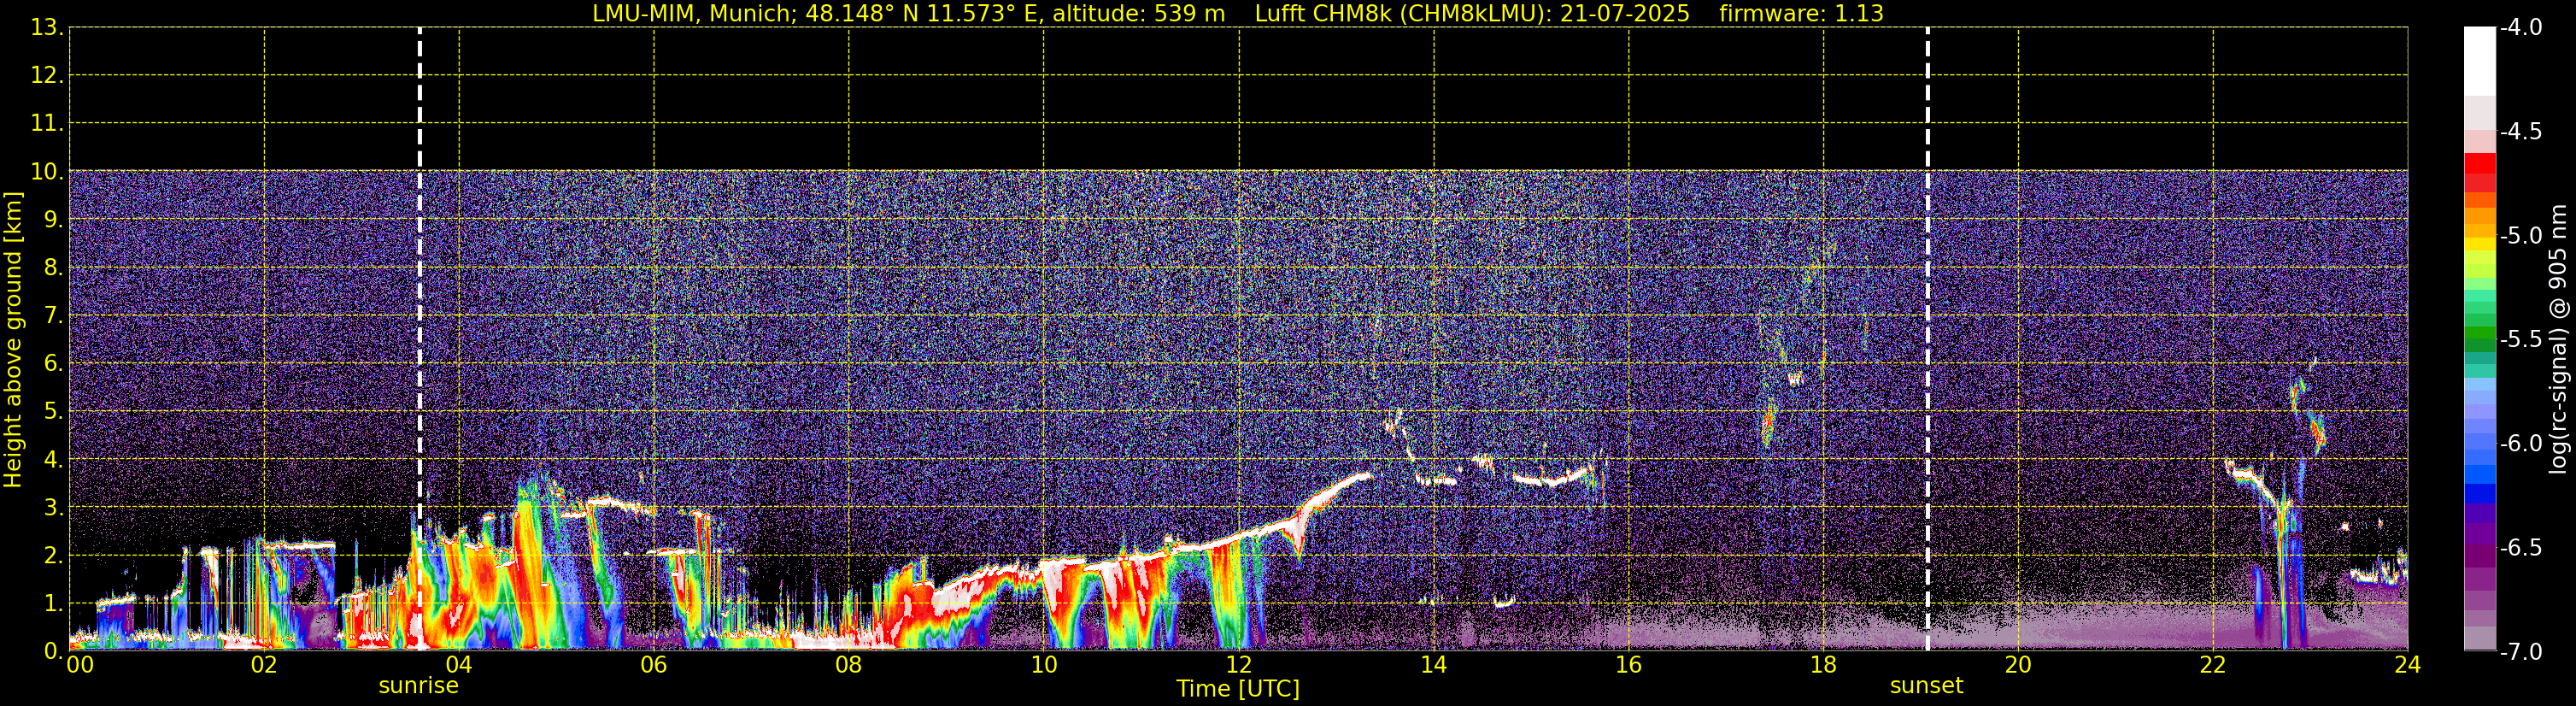
Task: Select the "sunrise" label below the time axis
Action: point(418,686)
